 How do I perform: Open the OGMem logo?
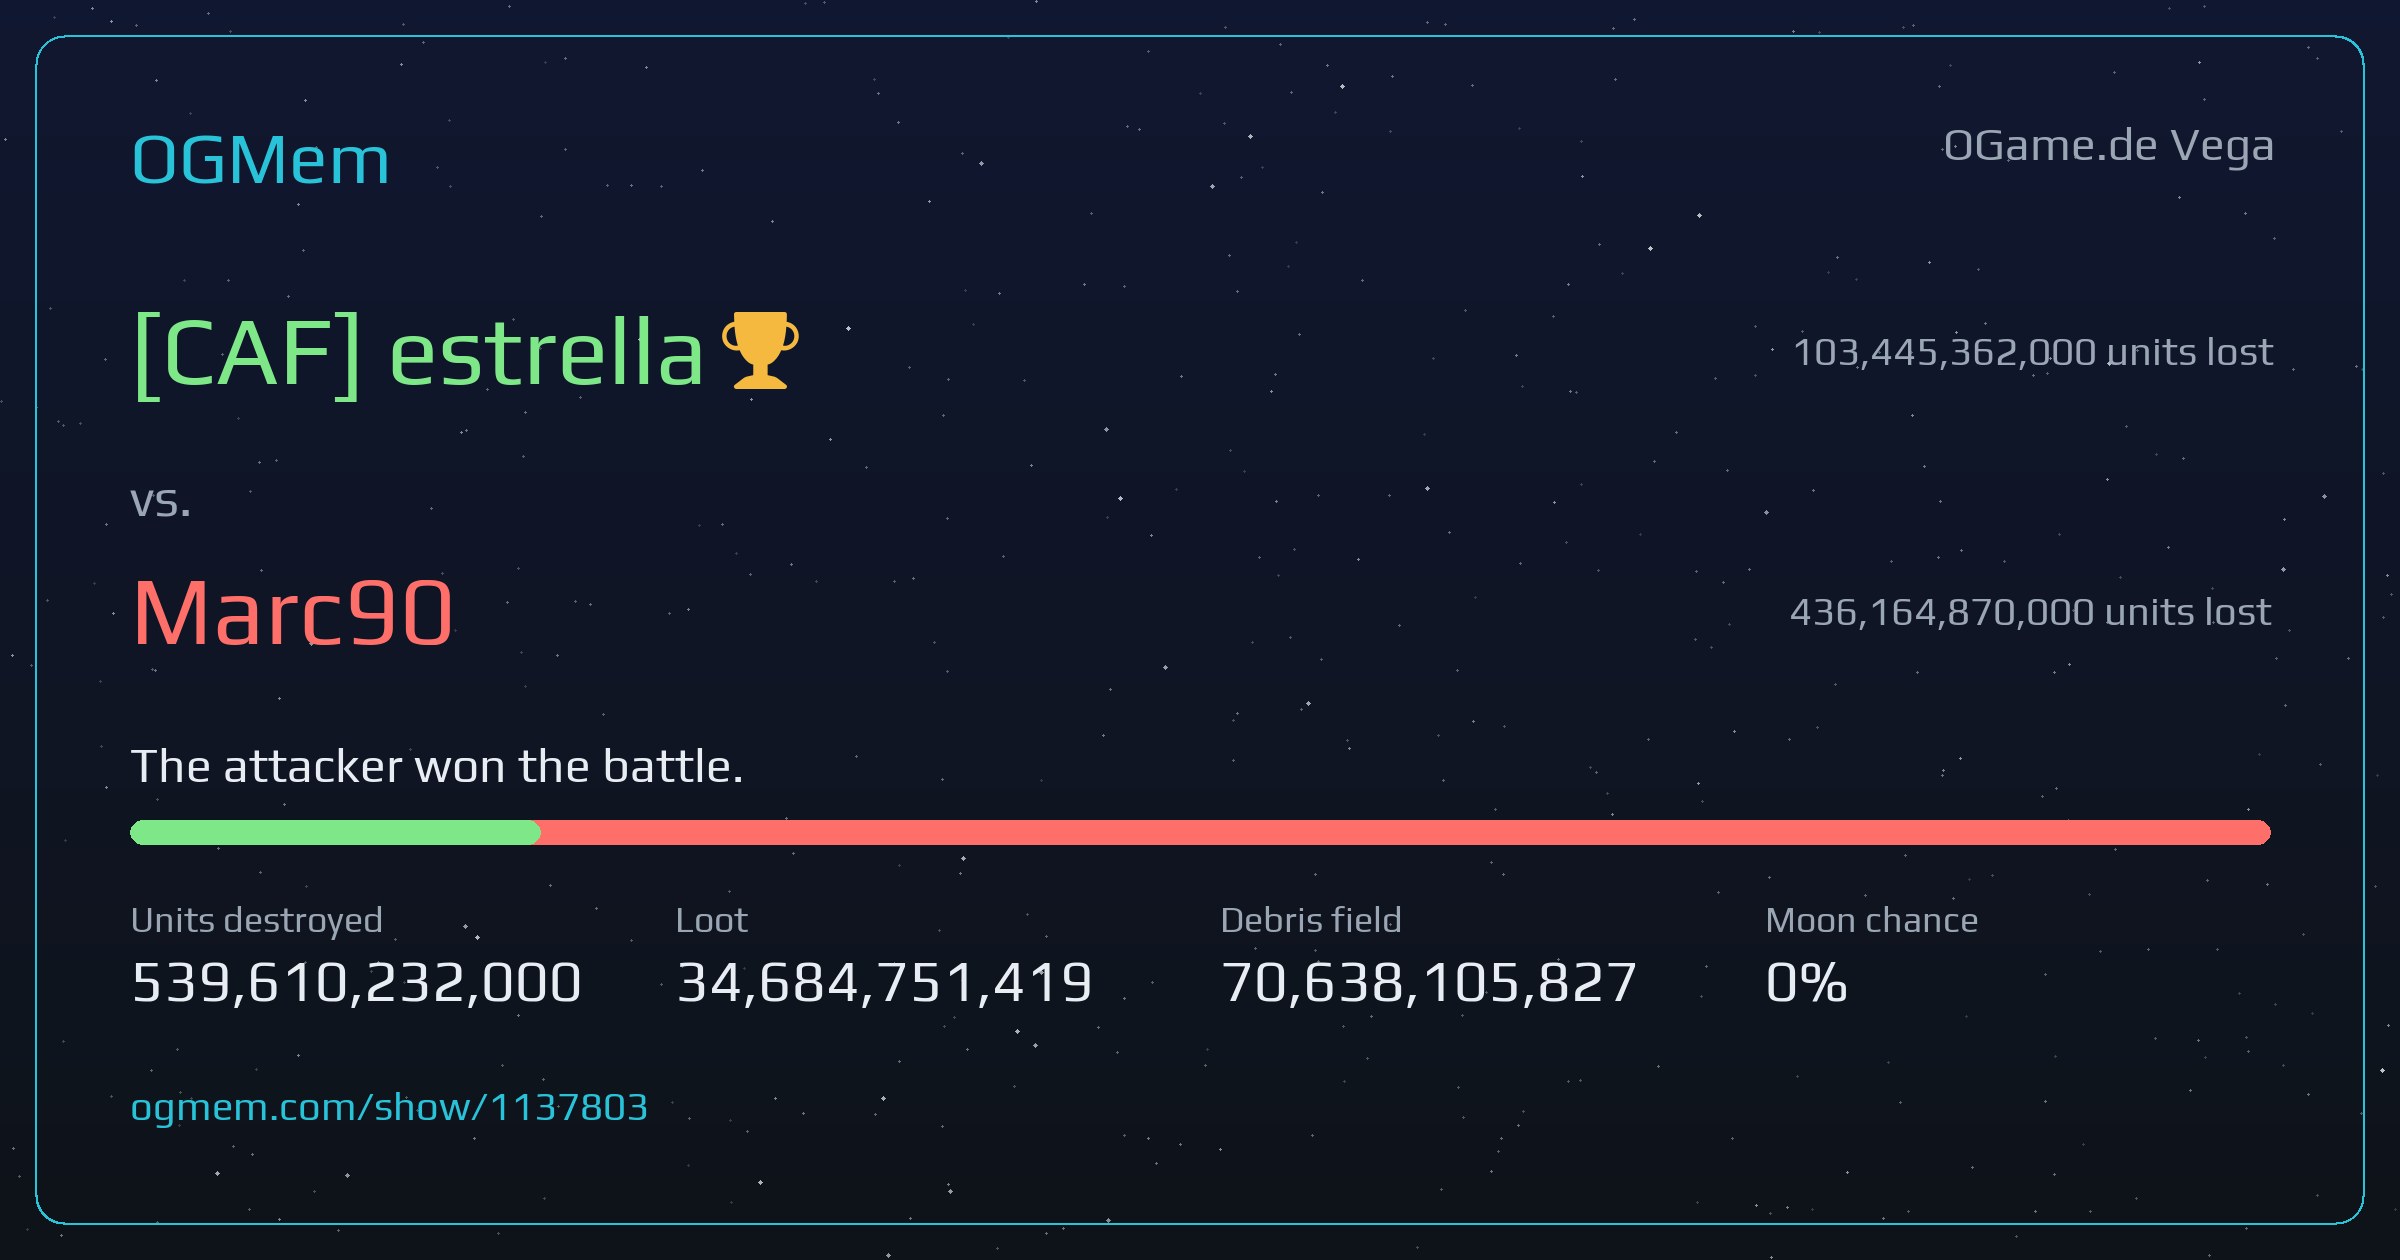261,160
